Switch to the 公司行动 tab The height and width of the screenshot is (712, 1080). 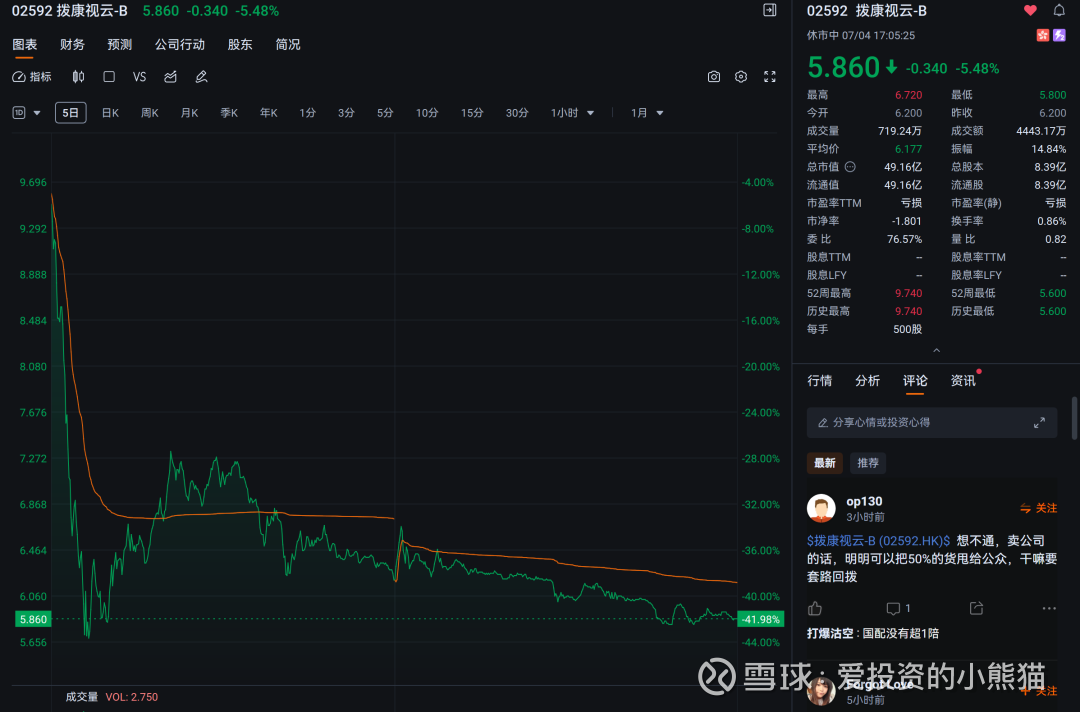point(180,45)
